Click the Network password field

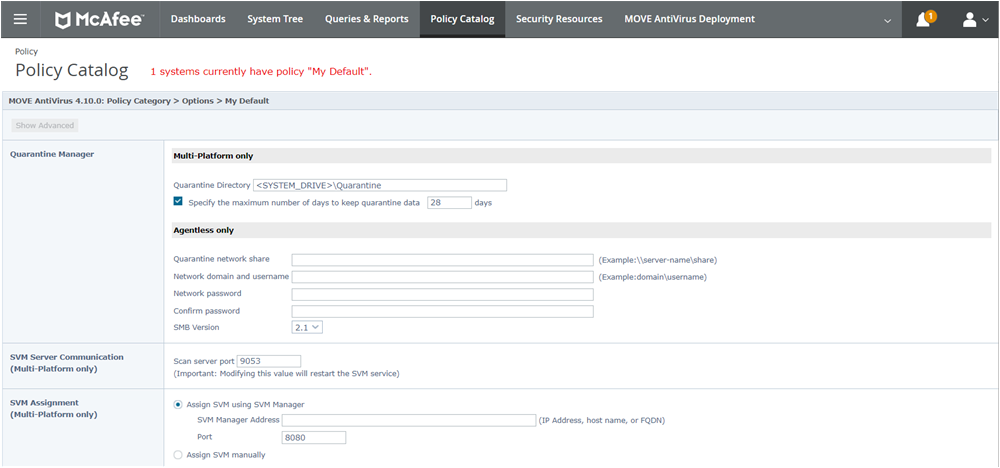pyautogui.click(x=443, y=294)
